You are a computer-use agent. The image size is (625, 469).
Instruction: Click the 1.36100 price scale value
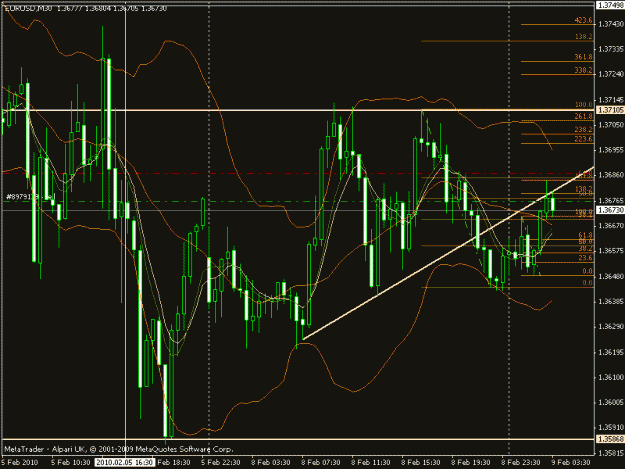pyautogui.click(x=611, y=377)
